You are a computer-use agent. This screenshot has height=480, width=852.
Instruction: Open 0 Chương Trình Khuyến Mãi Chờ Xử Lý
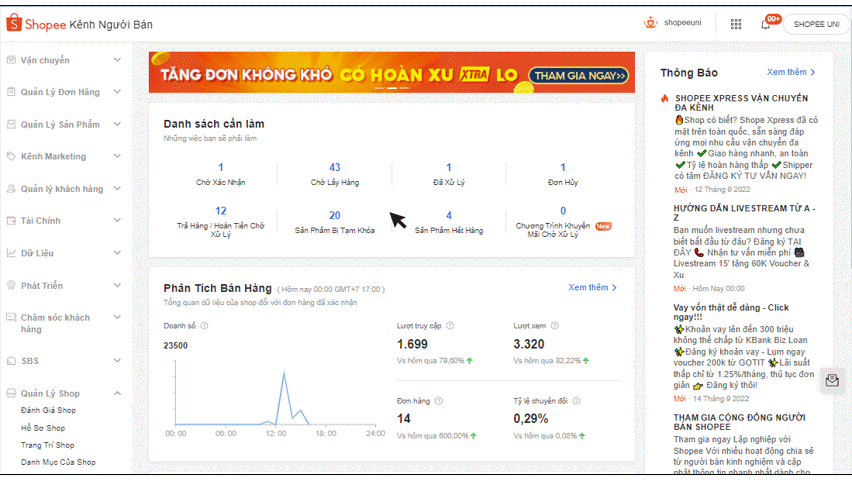(x=563, y=221)
